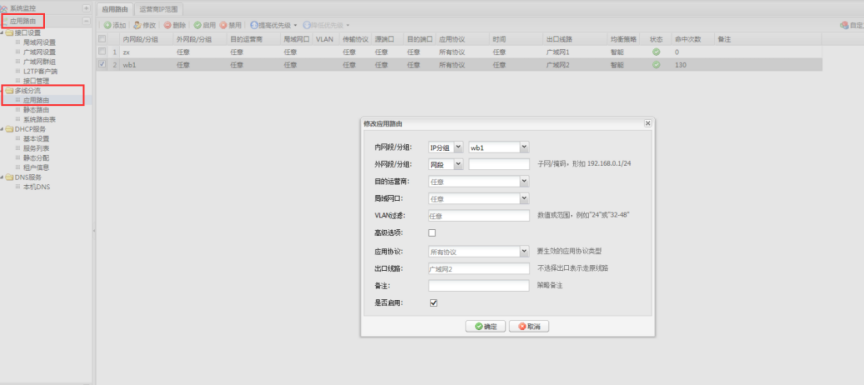
Task: Click the VLAN过滤 input field
Action: pyautogui.click(x=478, y=216)
